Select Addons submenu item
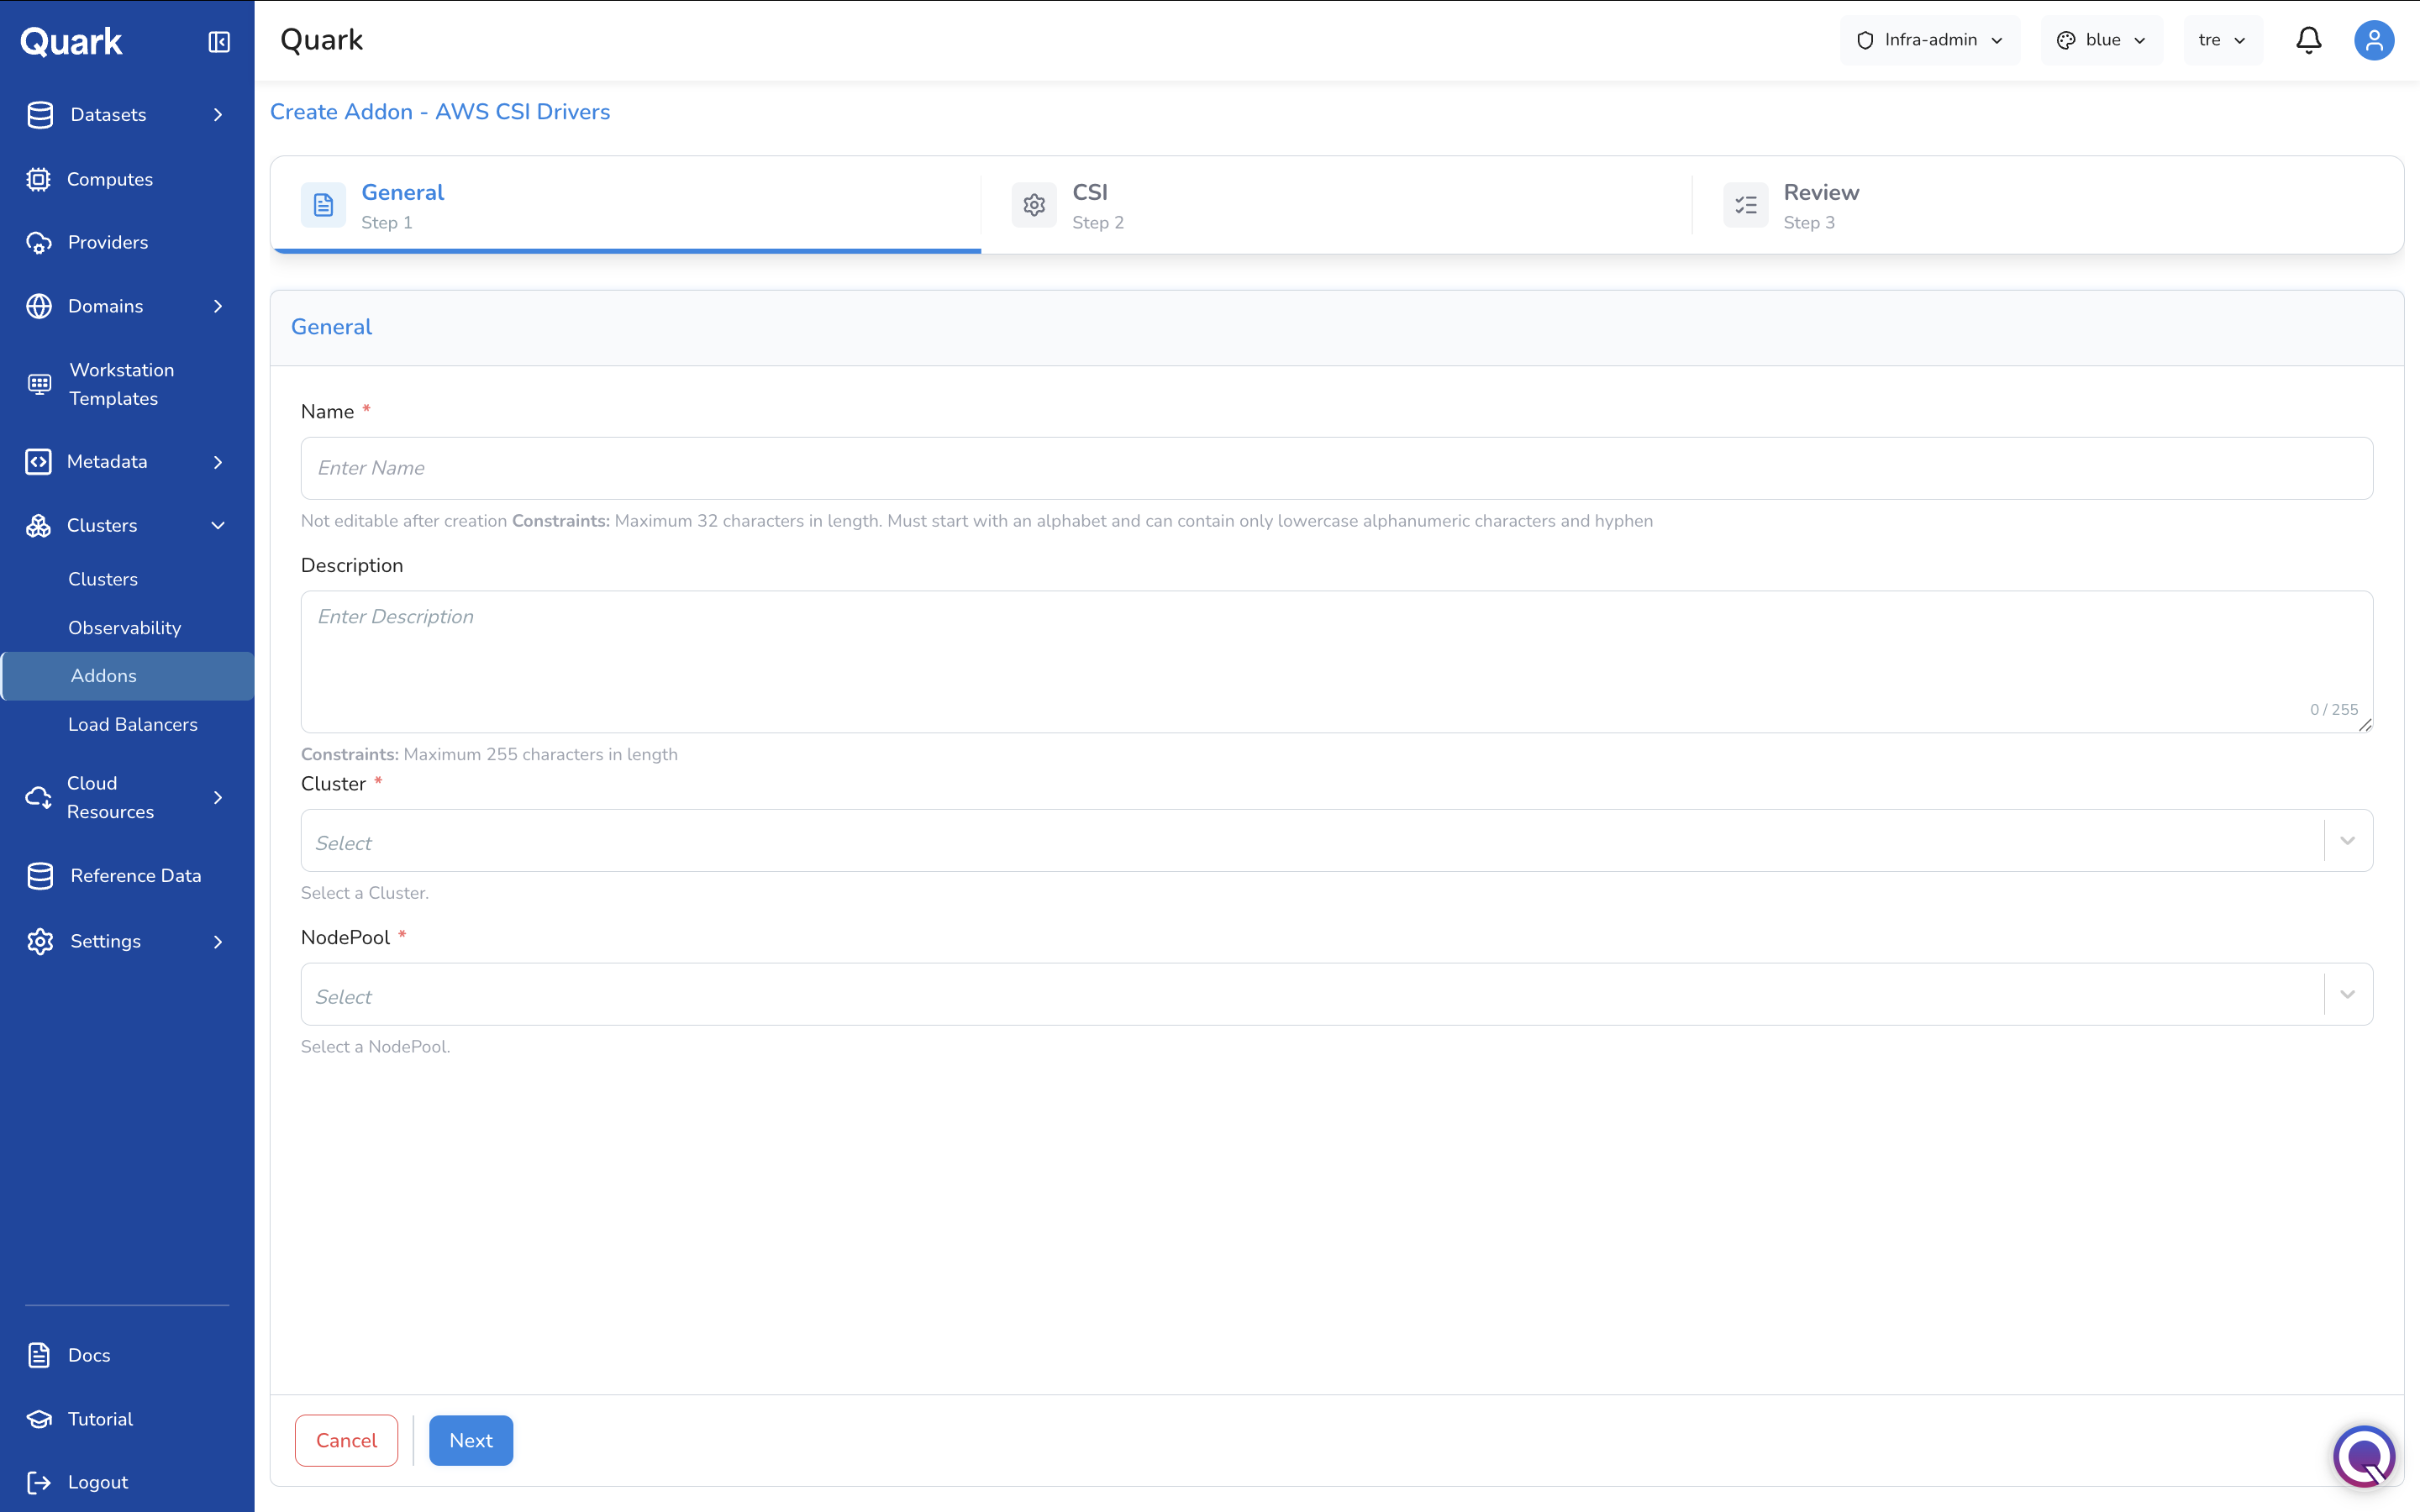 point(127,676)
